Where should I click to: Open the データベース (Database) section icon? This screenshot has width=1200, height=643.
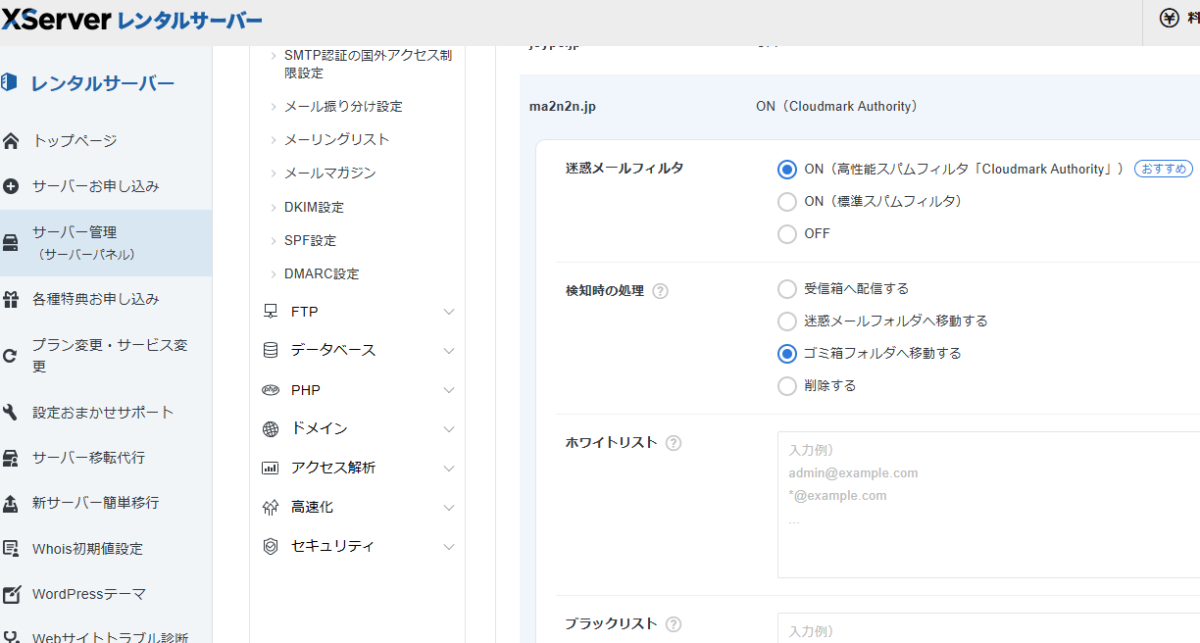click(270, 350)
